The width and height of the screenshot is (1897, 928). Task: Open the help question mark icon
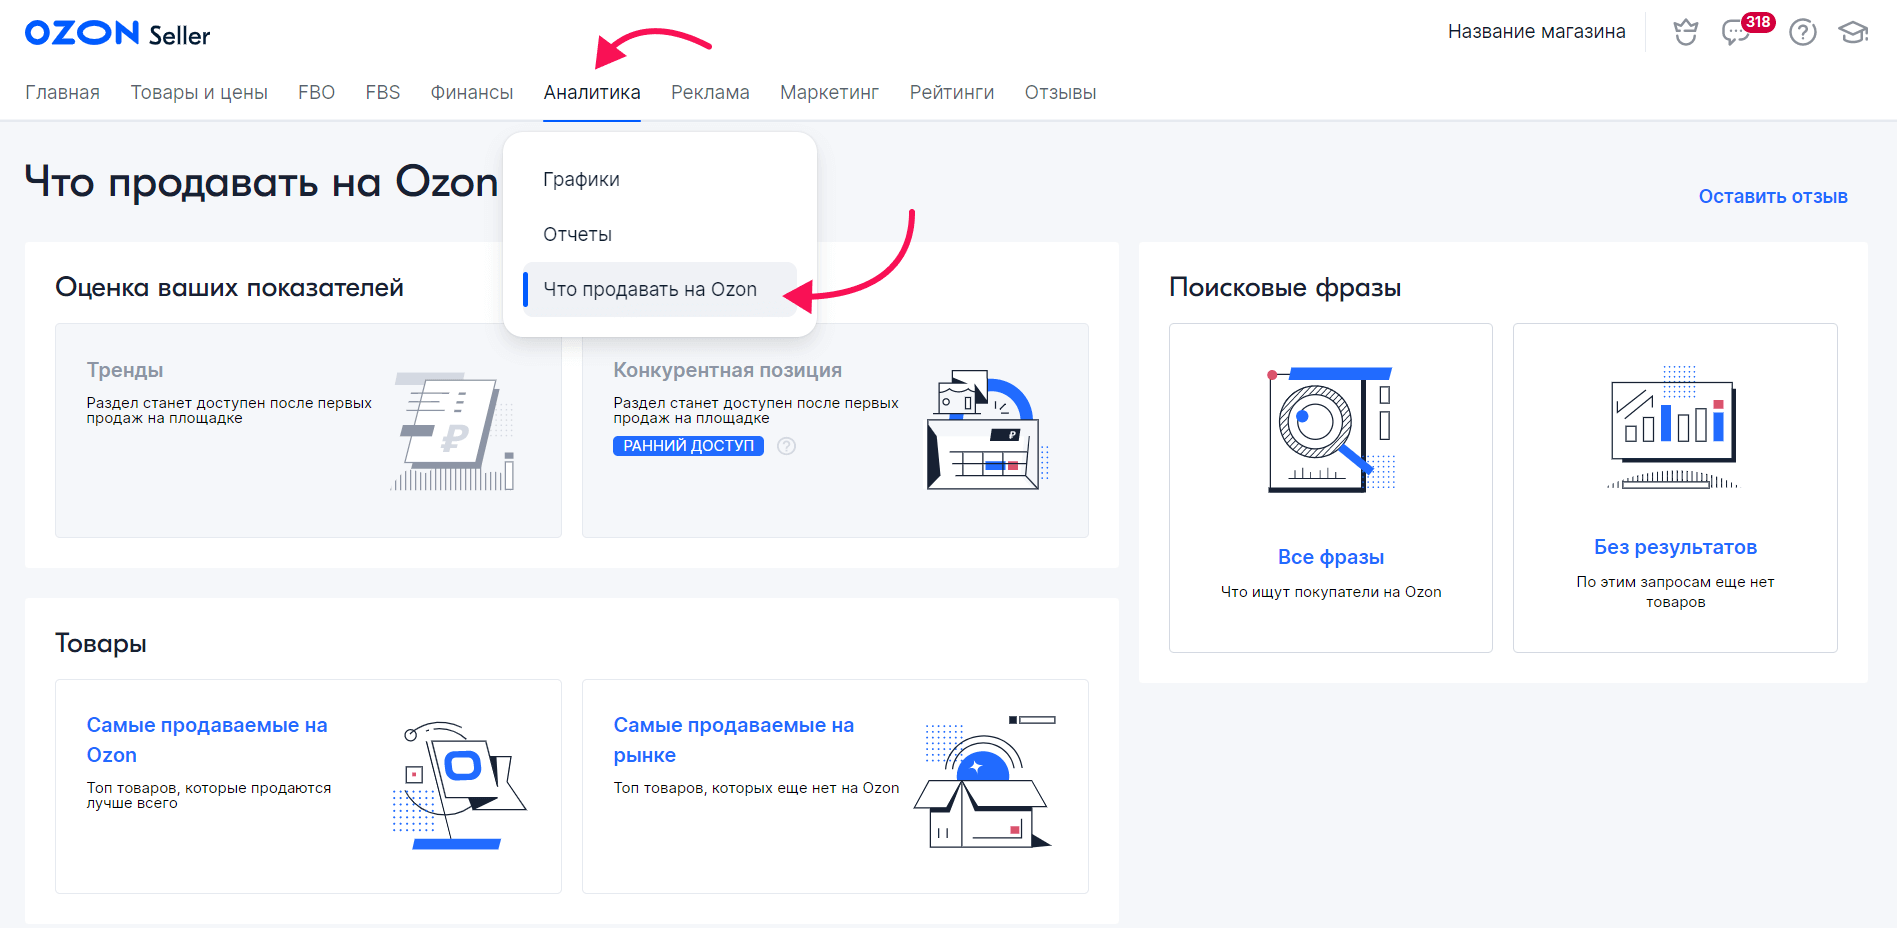(1803, 32)
